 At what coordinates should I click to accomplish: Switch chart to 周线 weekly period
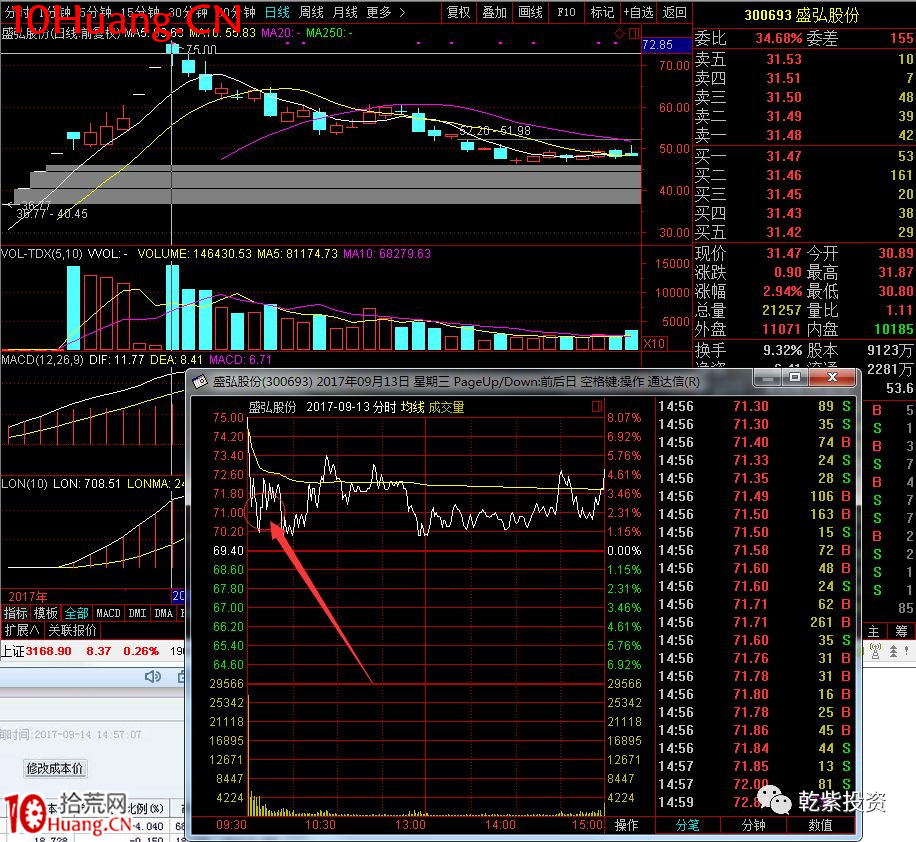coord(311,12)
